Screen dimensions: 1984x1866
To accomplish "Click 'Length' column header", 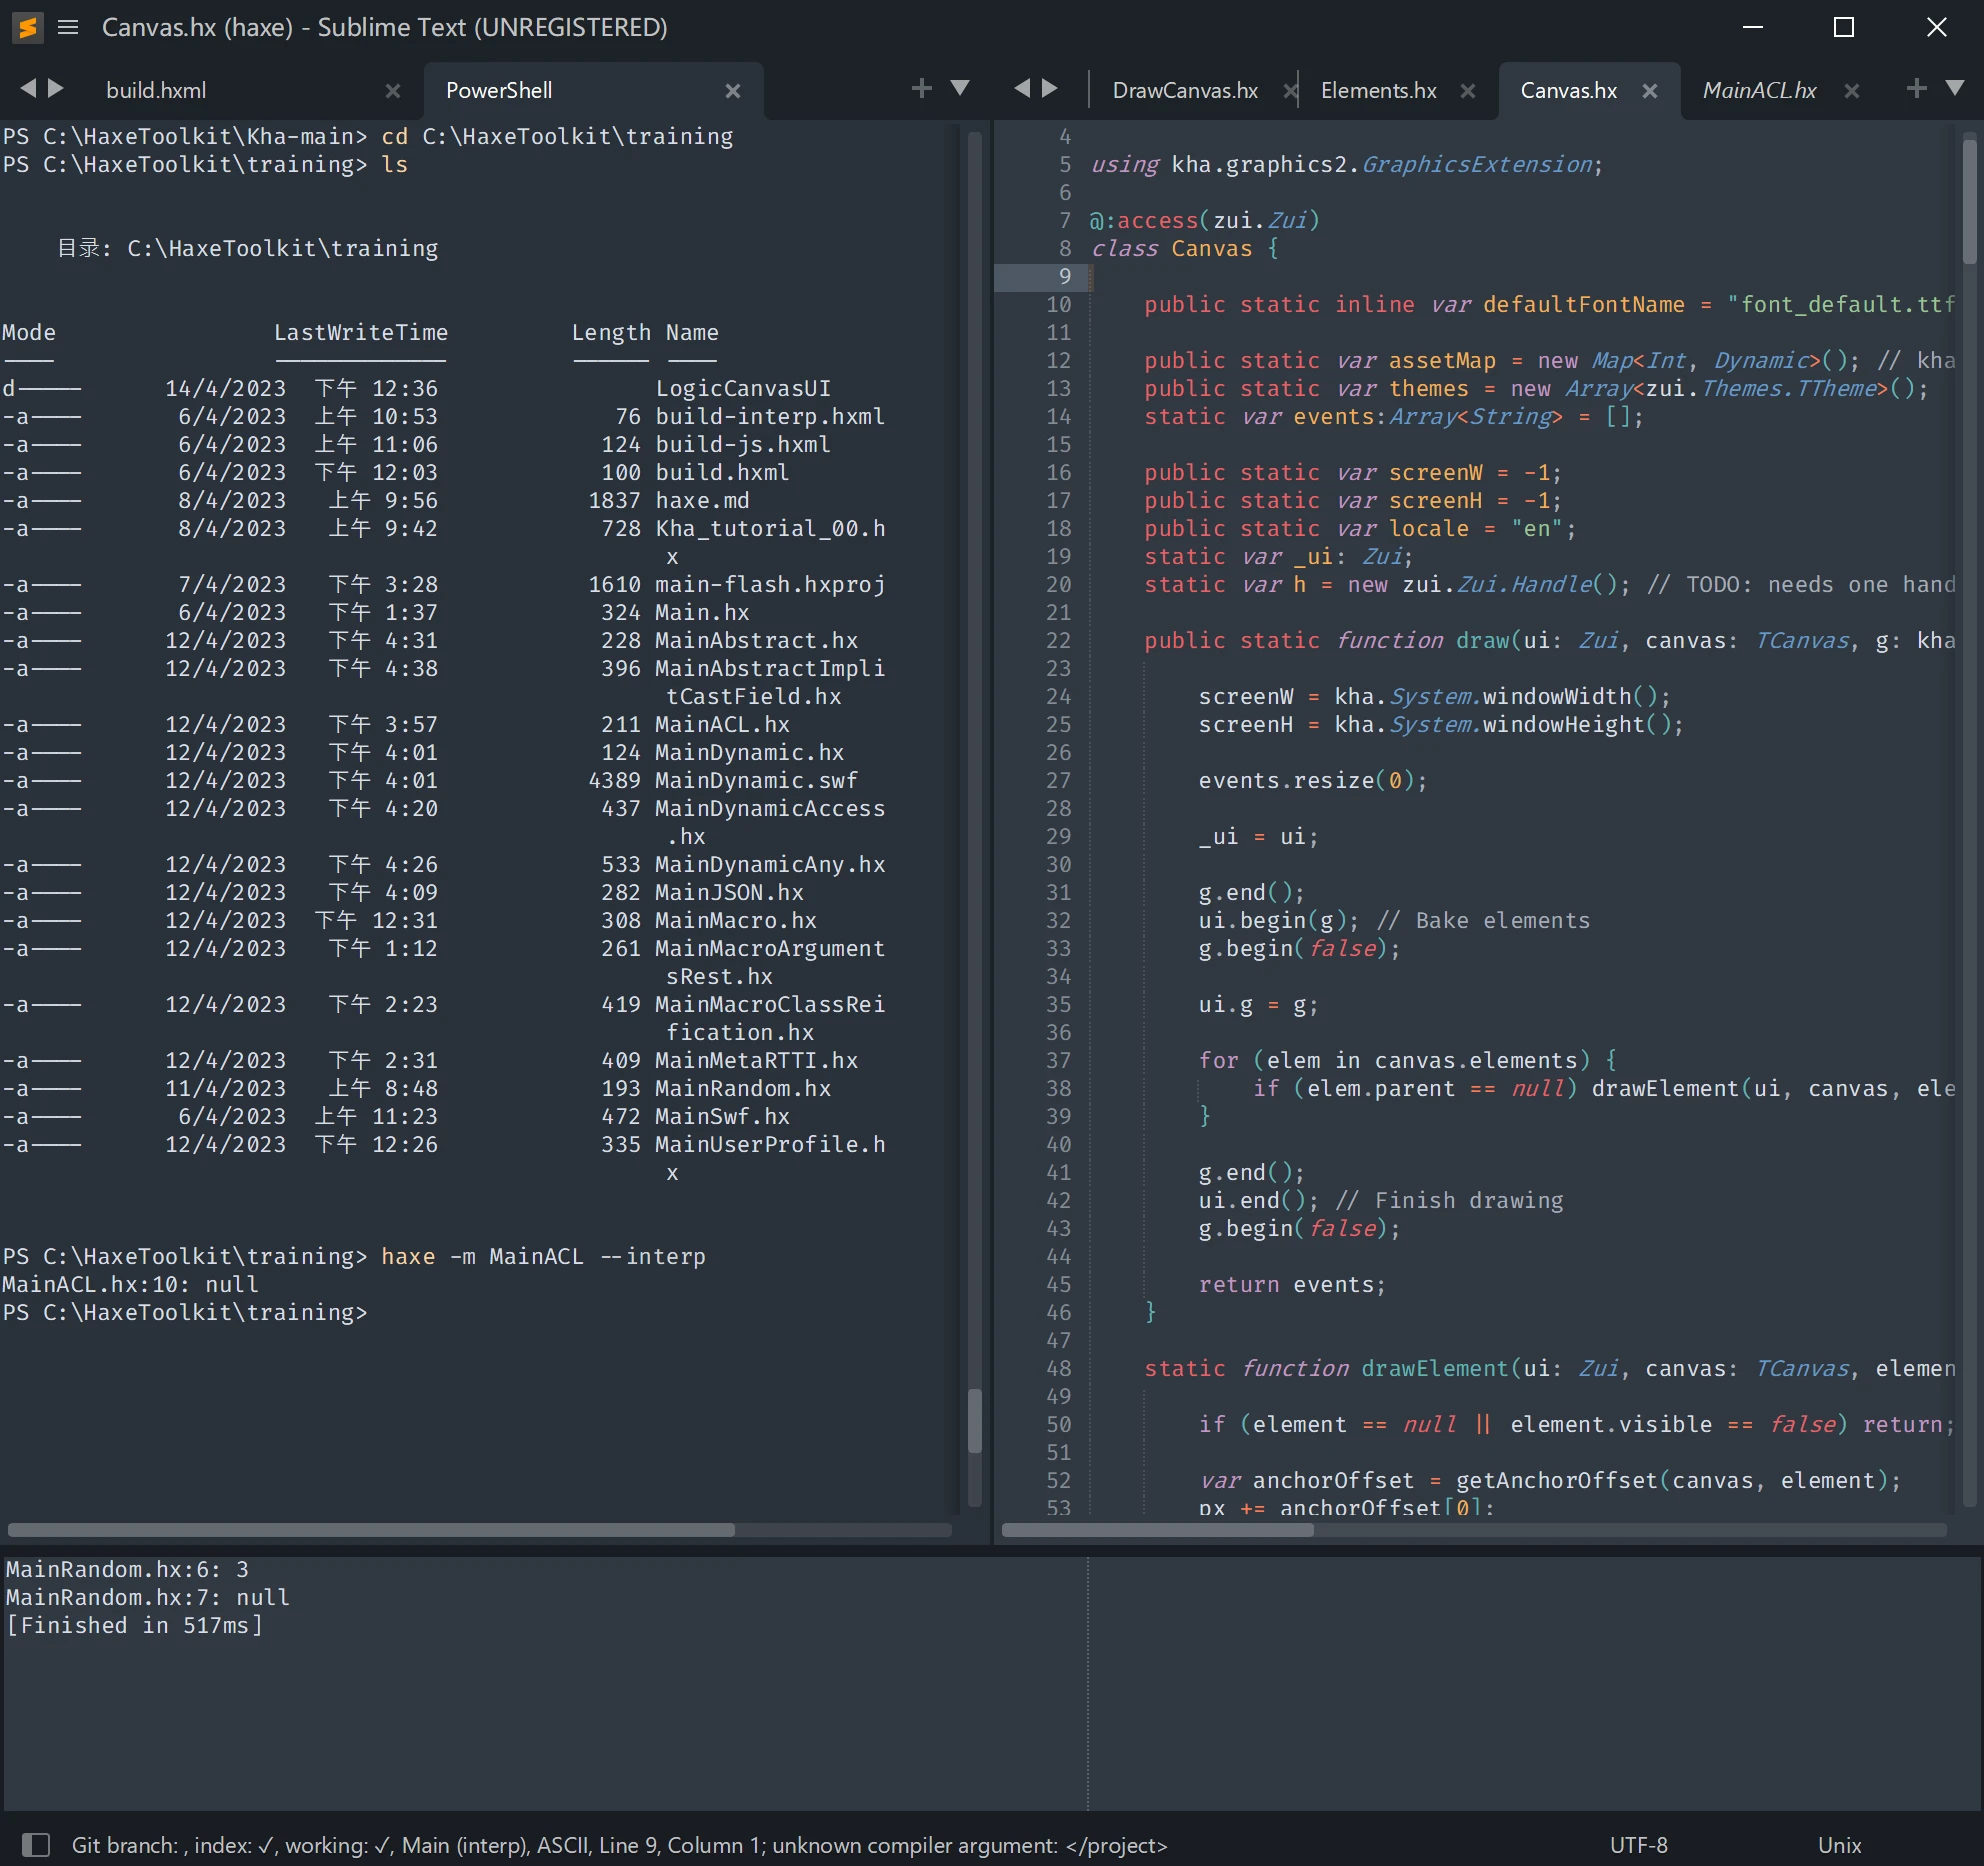I will click(x=611, y=332).
